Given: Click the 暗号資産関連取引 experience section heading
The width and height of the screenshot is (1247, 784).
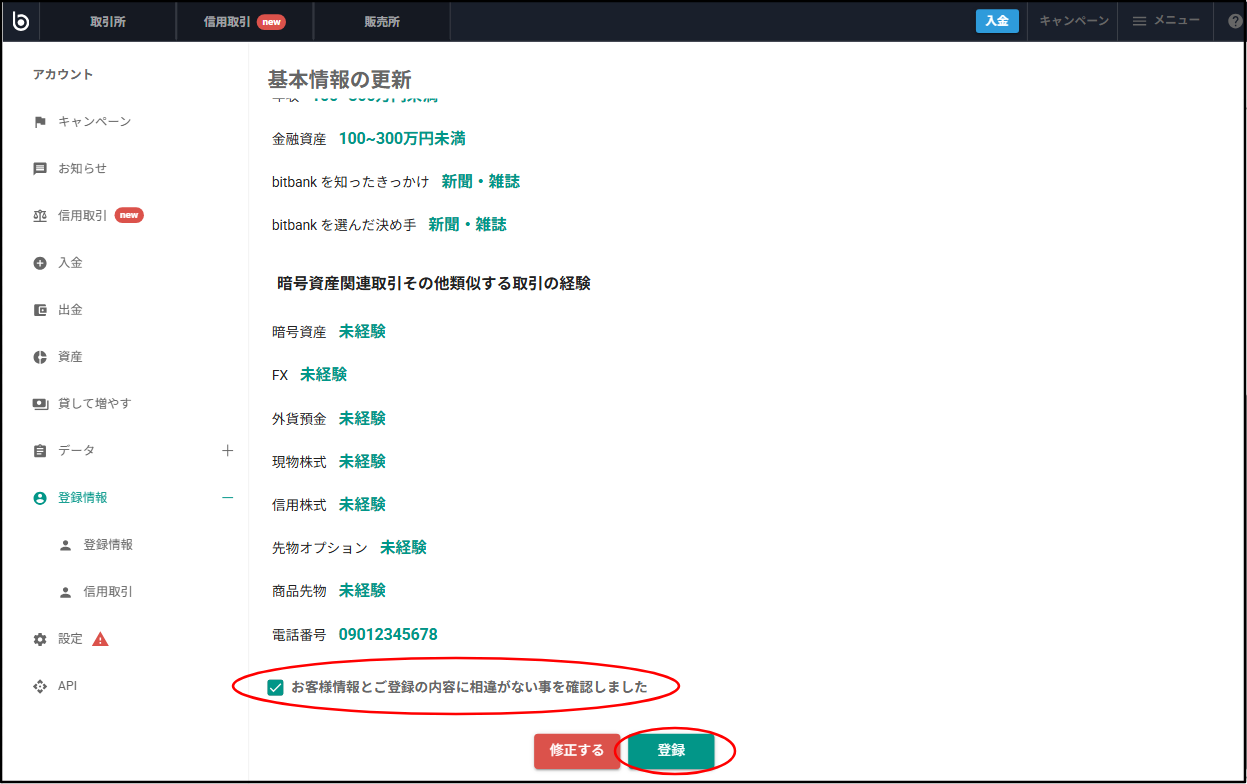Looking at the screenshot, I should (434, 284).
